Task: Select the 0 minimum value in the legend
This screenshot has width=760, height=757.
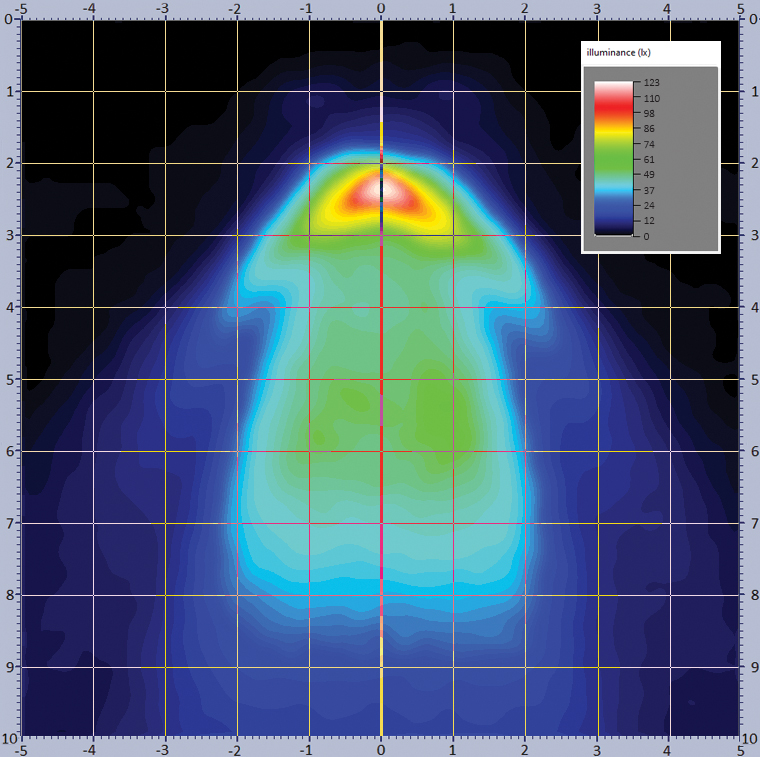Action: pos(647,236)
